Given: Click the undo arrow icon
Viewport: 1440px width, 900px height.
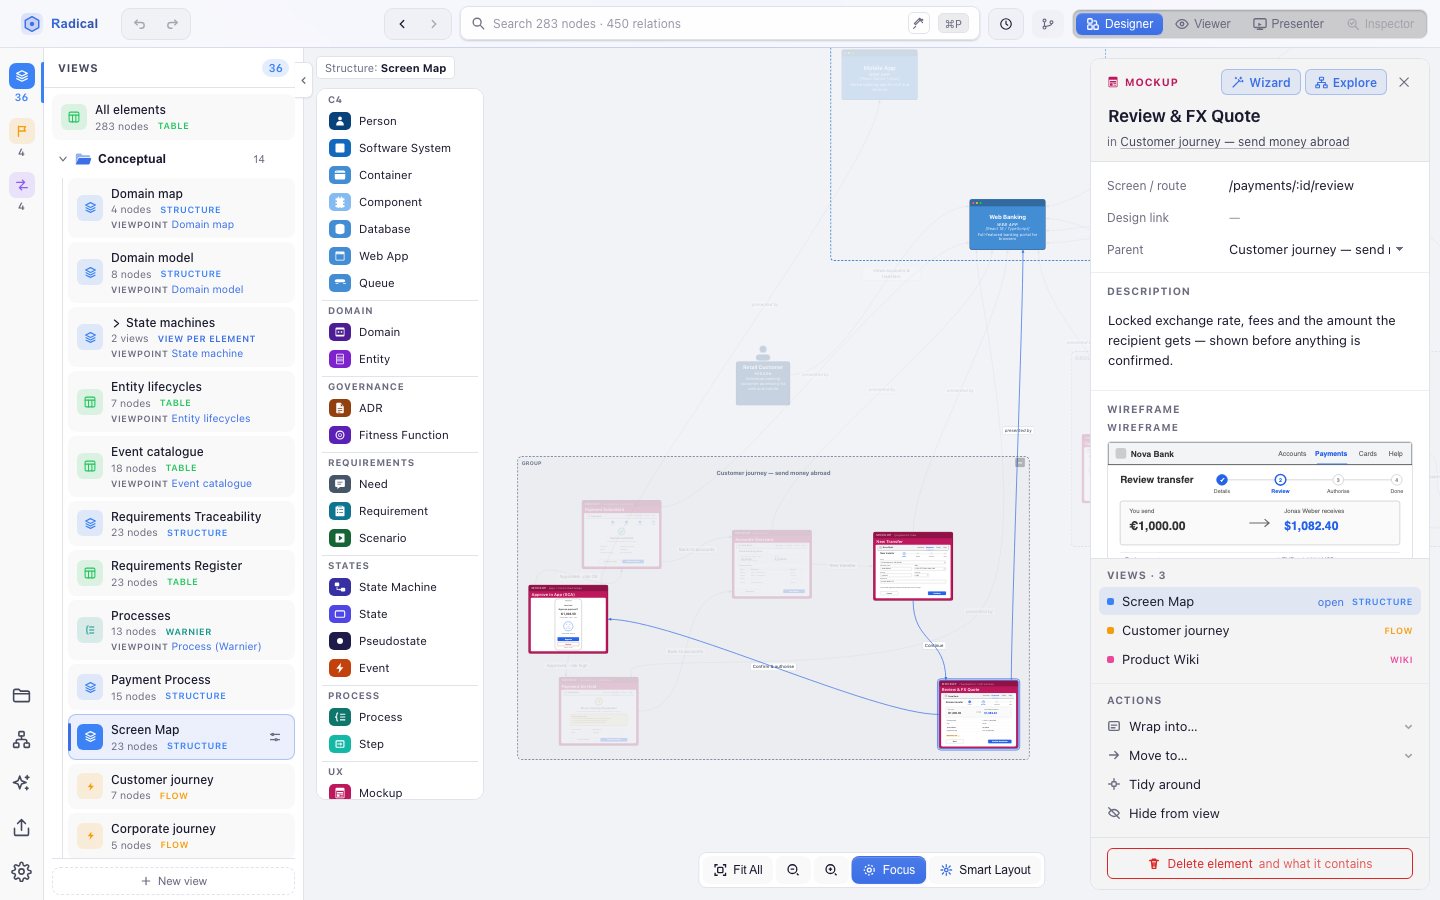Looking at the screenshot, I should pos(140,24).
